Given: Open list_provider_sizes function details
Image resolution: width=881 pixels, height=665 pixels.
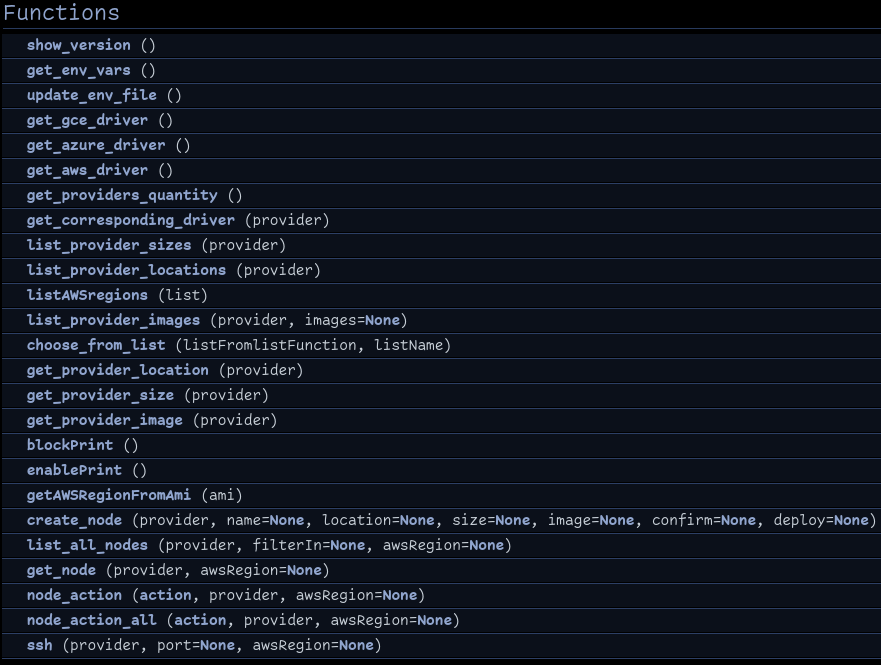Looking at the screenshot, I should tap(109, 245).
